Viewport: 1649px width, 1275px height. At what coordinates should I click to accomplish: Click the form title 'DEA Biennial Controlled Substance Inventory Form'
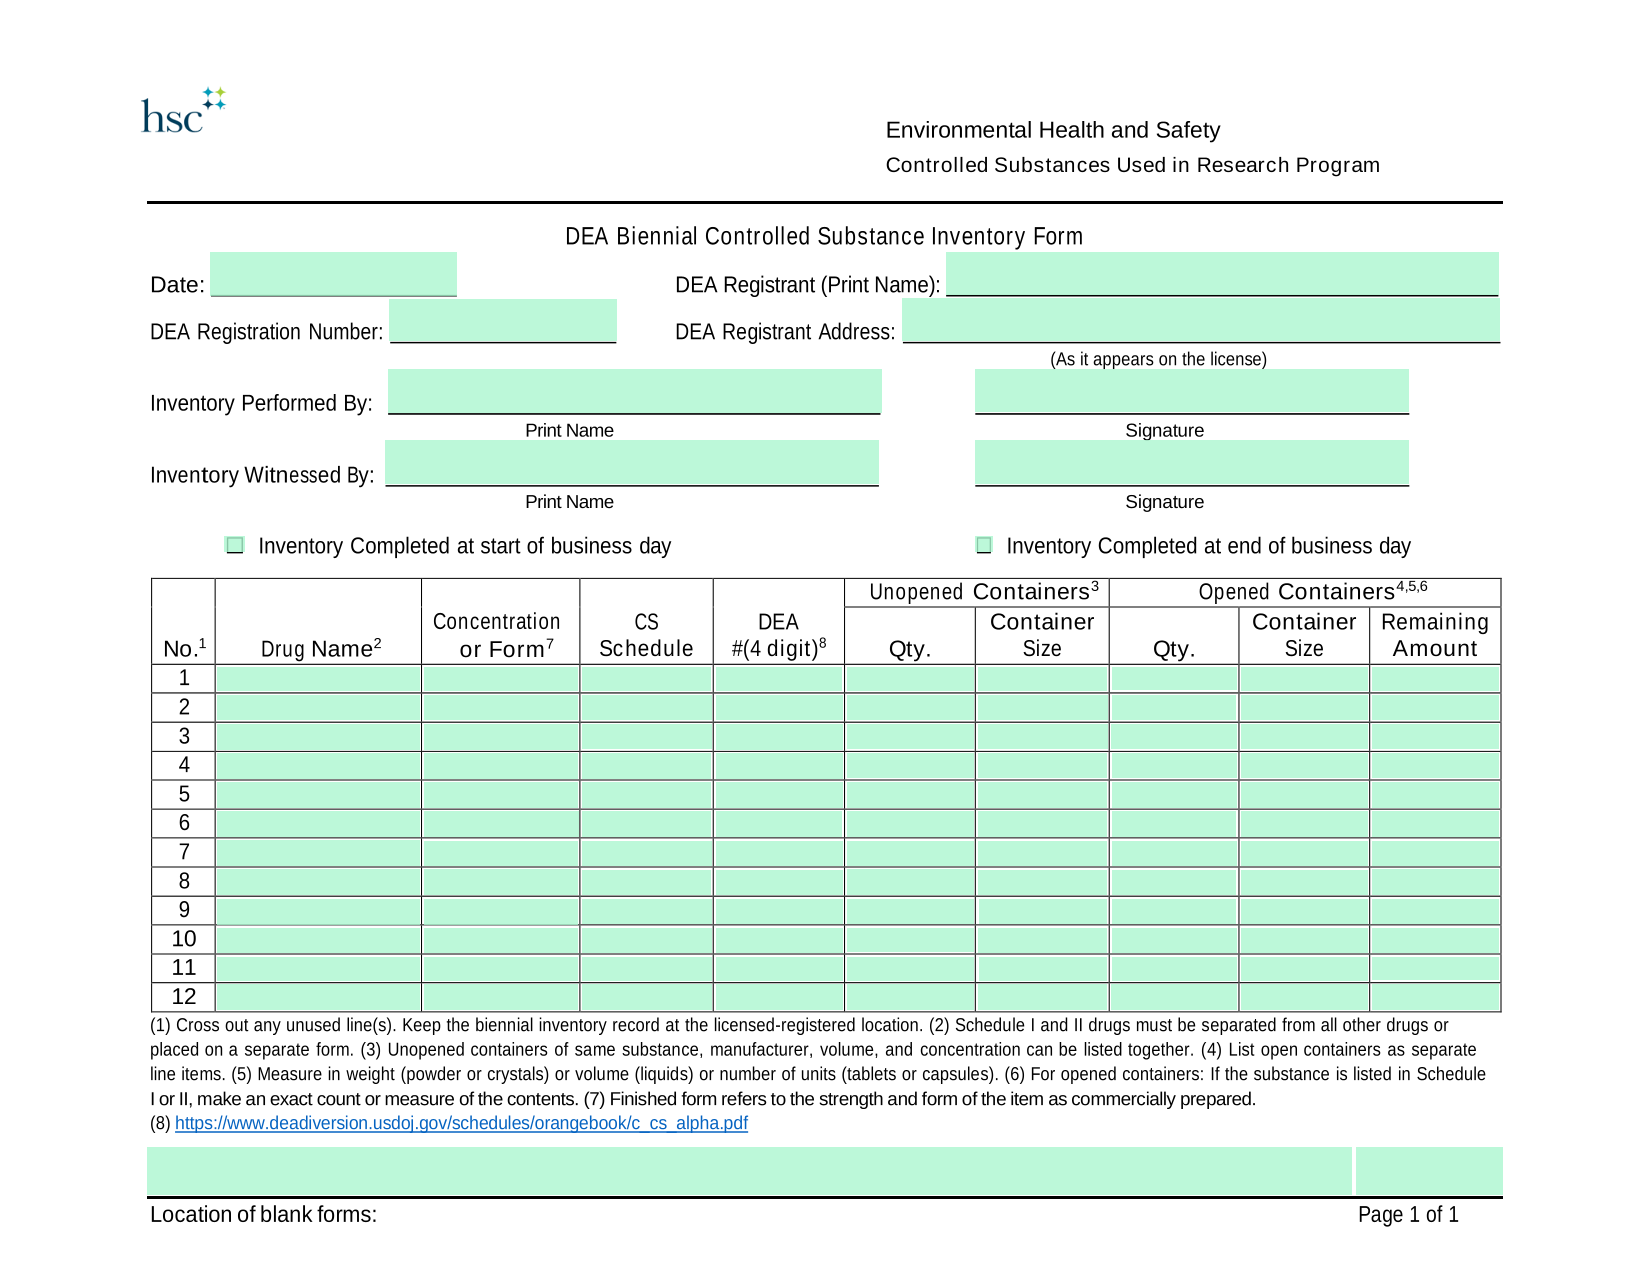pos(824,237)
